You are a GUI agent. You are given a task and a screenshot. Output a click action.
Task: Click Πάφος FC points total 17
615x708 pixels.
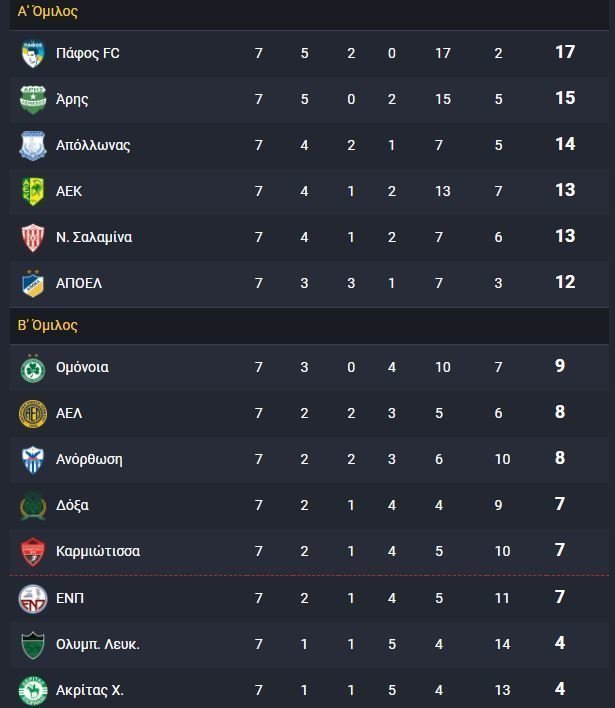coord(565,52)
